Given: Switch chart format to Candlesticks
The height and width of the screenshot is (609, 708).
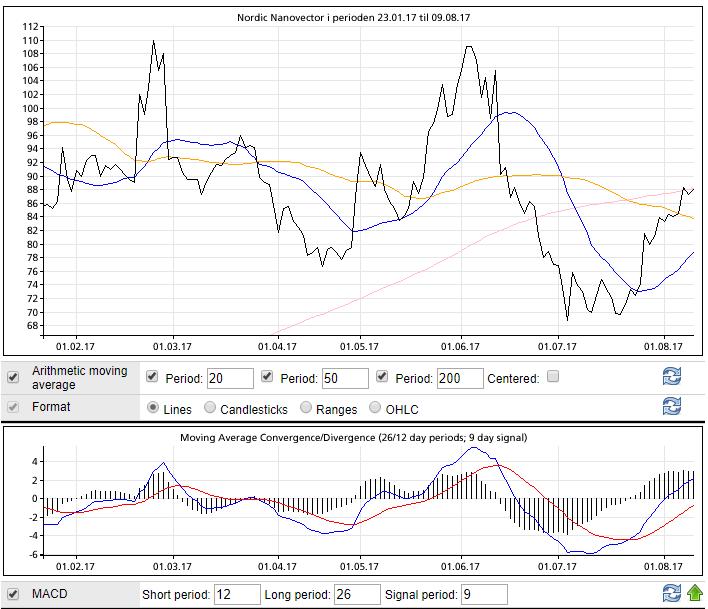Looking at the screenshot, I should tap(210, 408).
